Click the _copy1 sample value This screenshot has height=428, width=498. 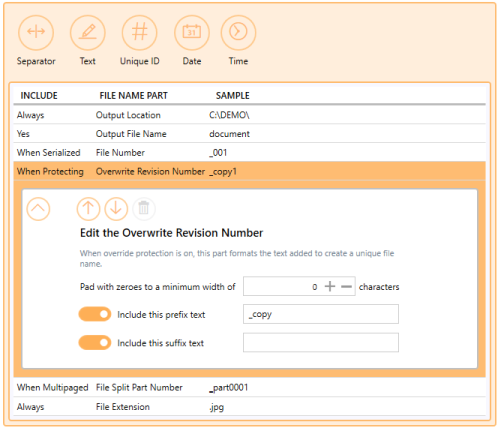point(223,172)
